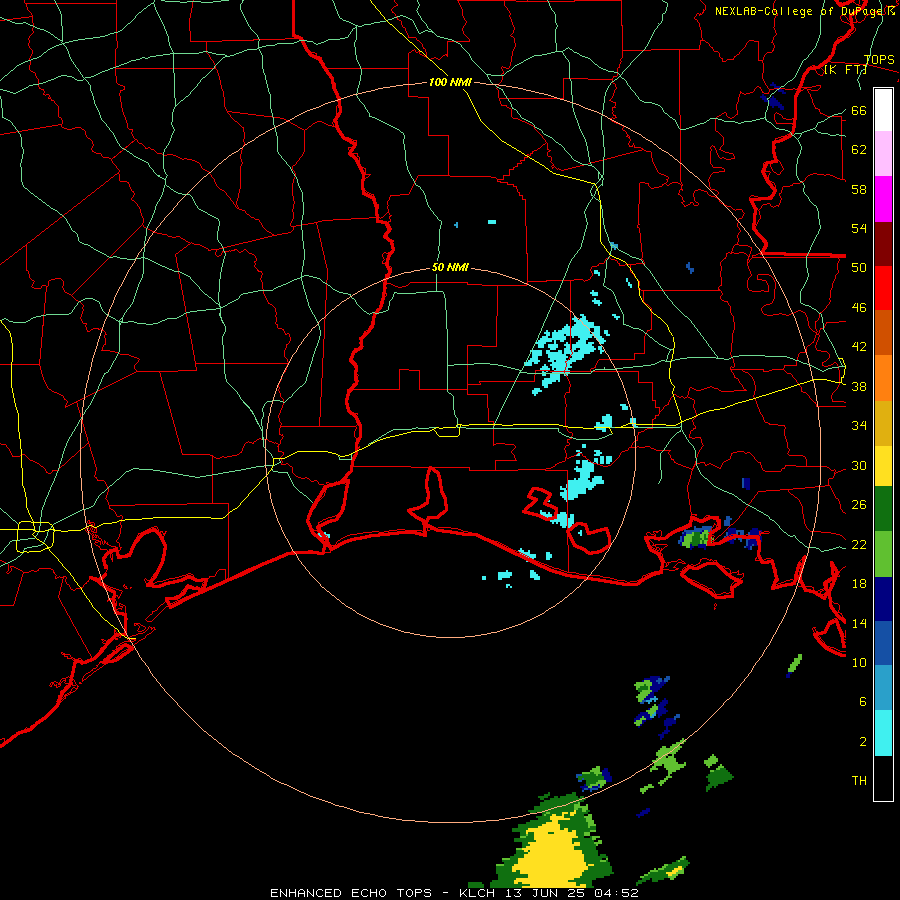Click the '38' legend value
The image size is (900, 900).
[859, 386]
